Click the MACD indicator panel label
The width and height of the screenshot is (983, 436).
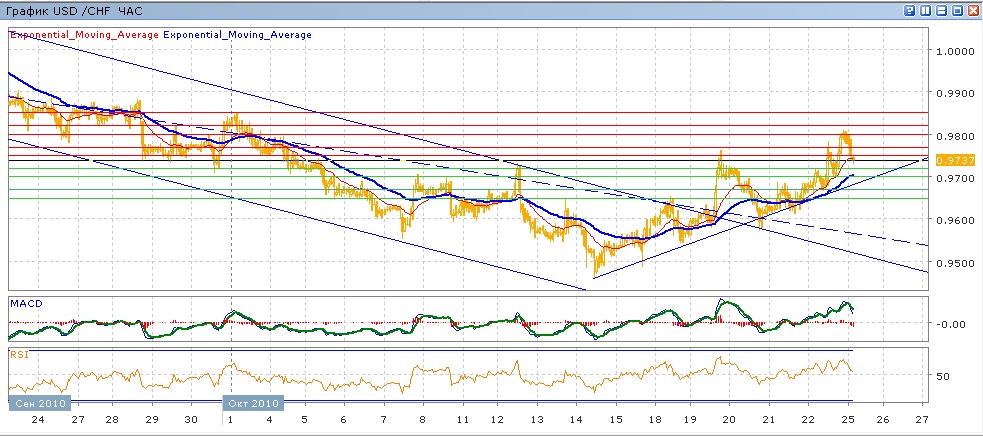(25, 302)
